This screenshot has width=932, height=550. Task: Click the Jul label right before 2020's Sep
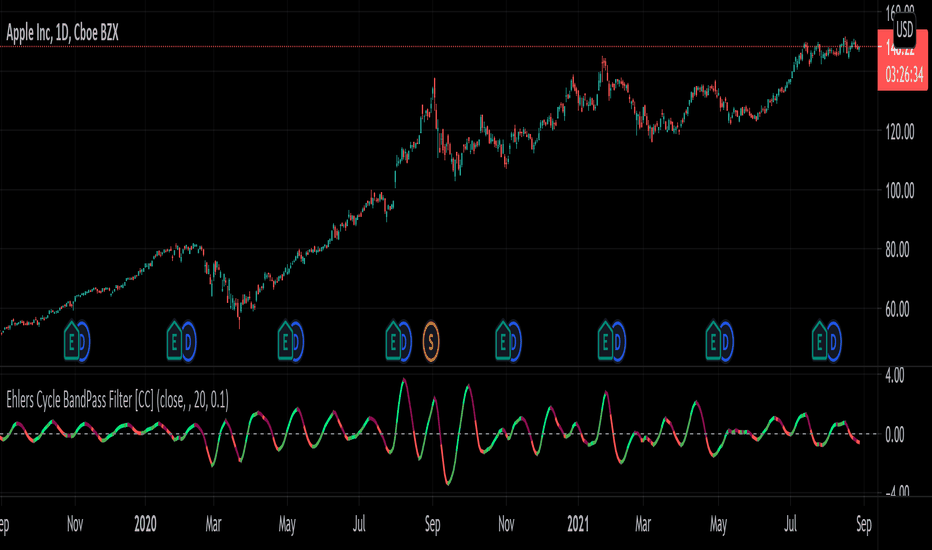pyautogui.click(x=359, y=524)
